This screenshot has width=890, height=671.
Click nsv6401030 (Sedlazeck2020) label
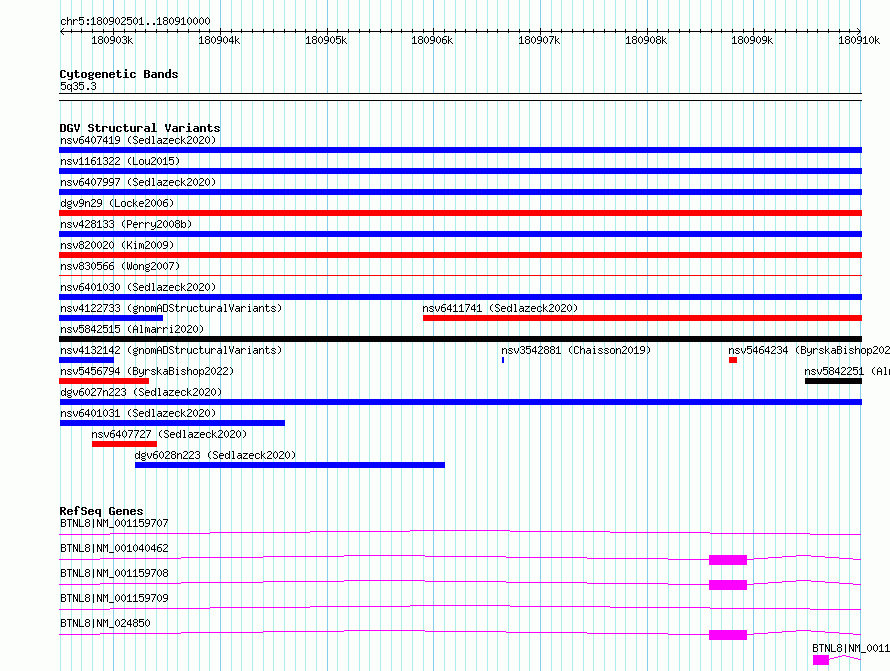[138, 287]
